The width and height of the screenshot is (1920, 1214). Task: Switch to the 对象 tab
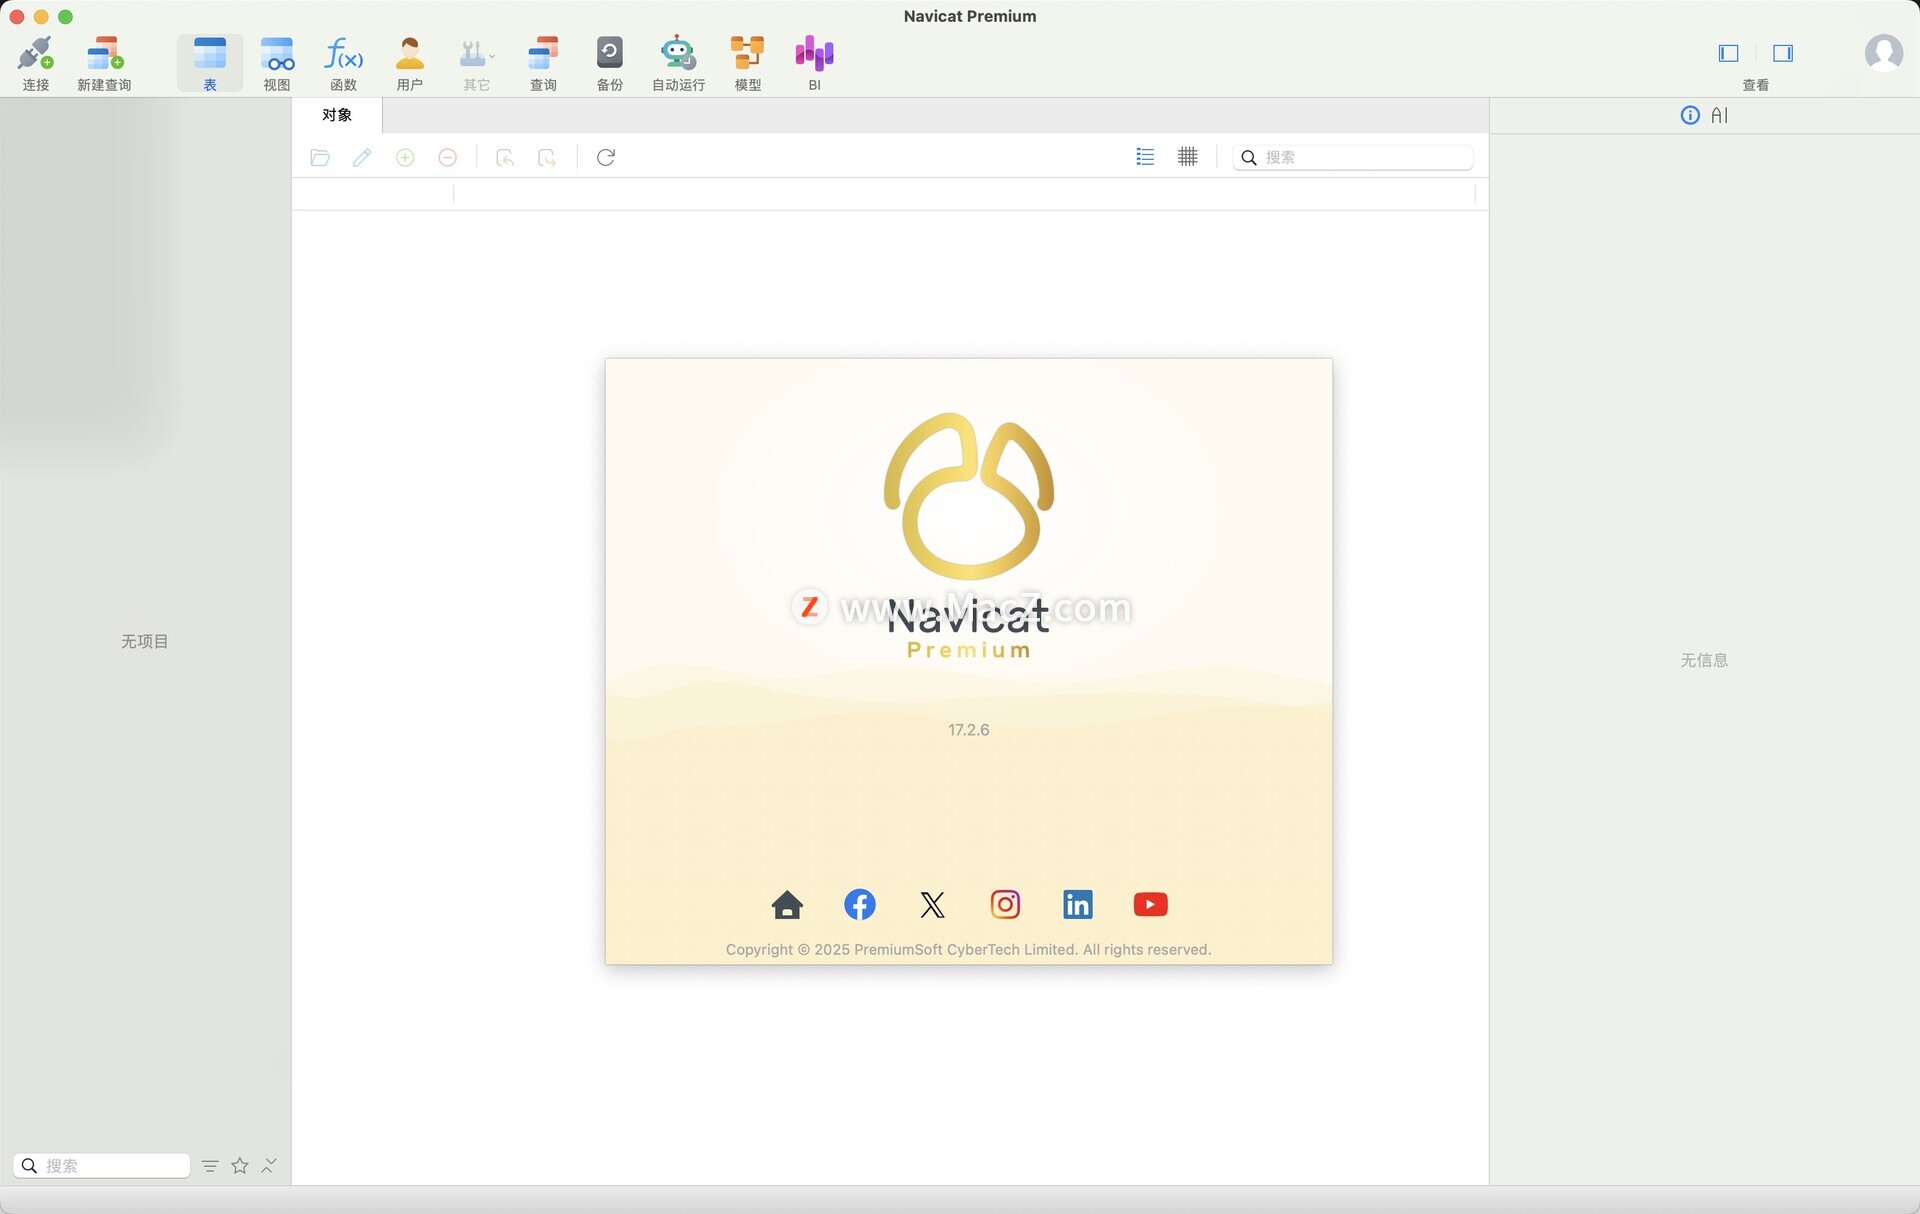point(337,115)
